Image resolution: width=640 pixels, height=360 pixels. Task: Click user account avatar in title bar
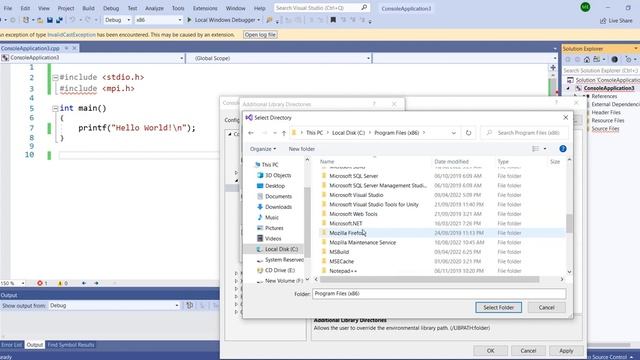[585, 7]
